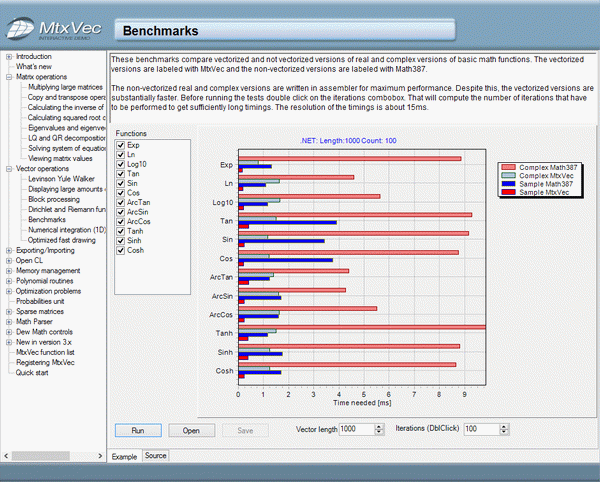Image resolution: width=600 pixels, height=482 pixels.
Task: Toggle the ArcTan function checkbox
Action: (121, 202)
